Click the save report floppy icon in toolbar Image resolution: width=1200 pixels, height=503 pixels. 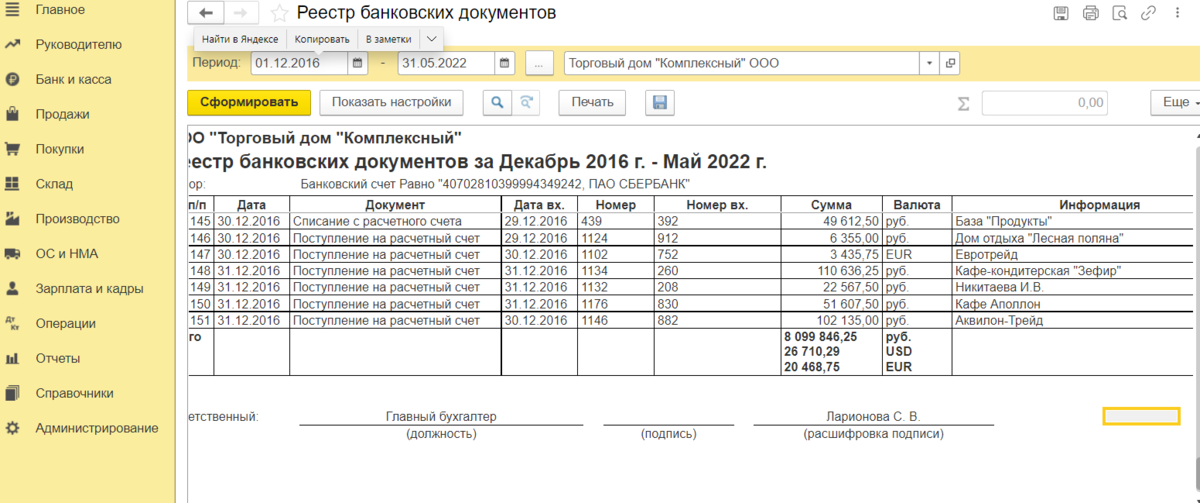point(659,102)
